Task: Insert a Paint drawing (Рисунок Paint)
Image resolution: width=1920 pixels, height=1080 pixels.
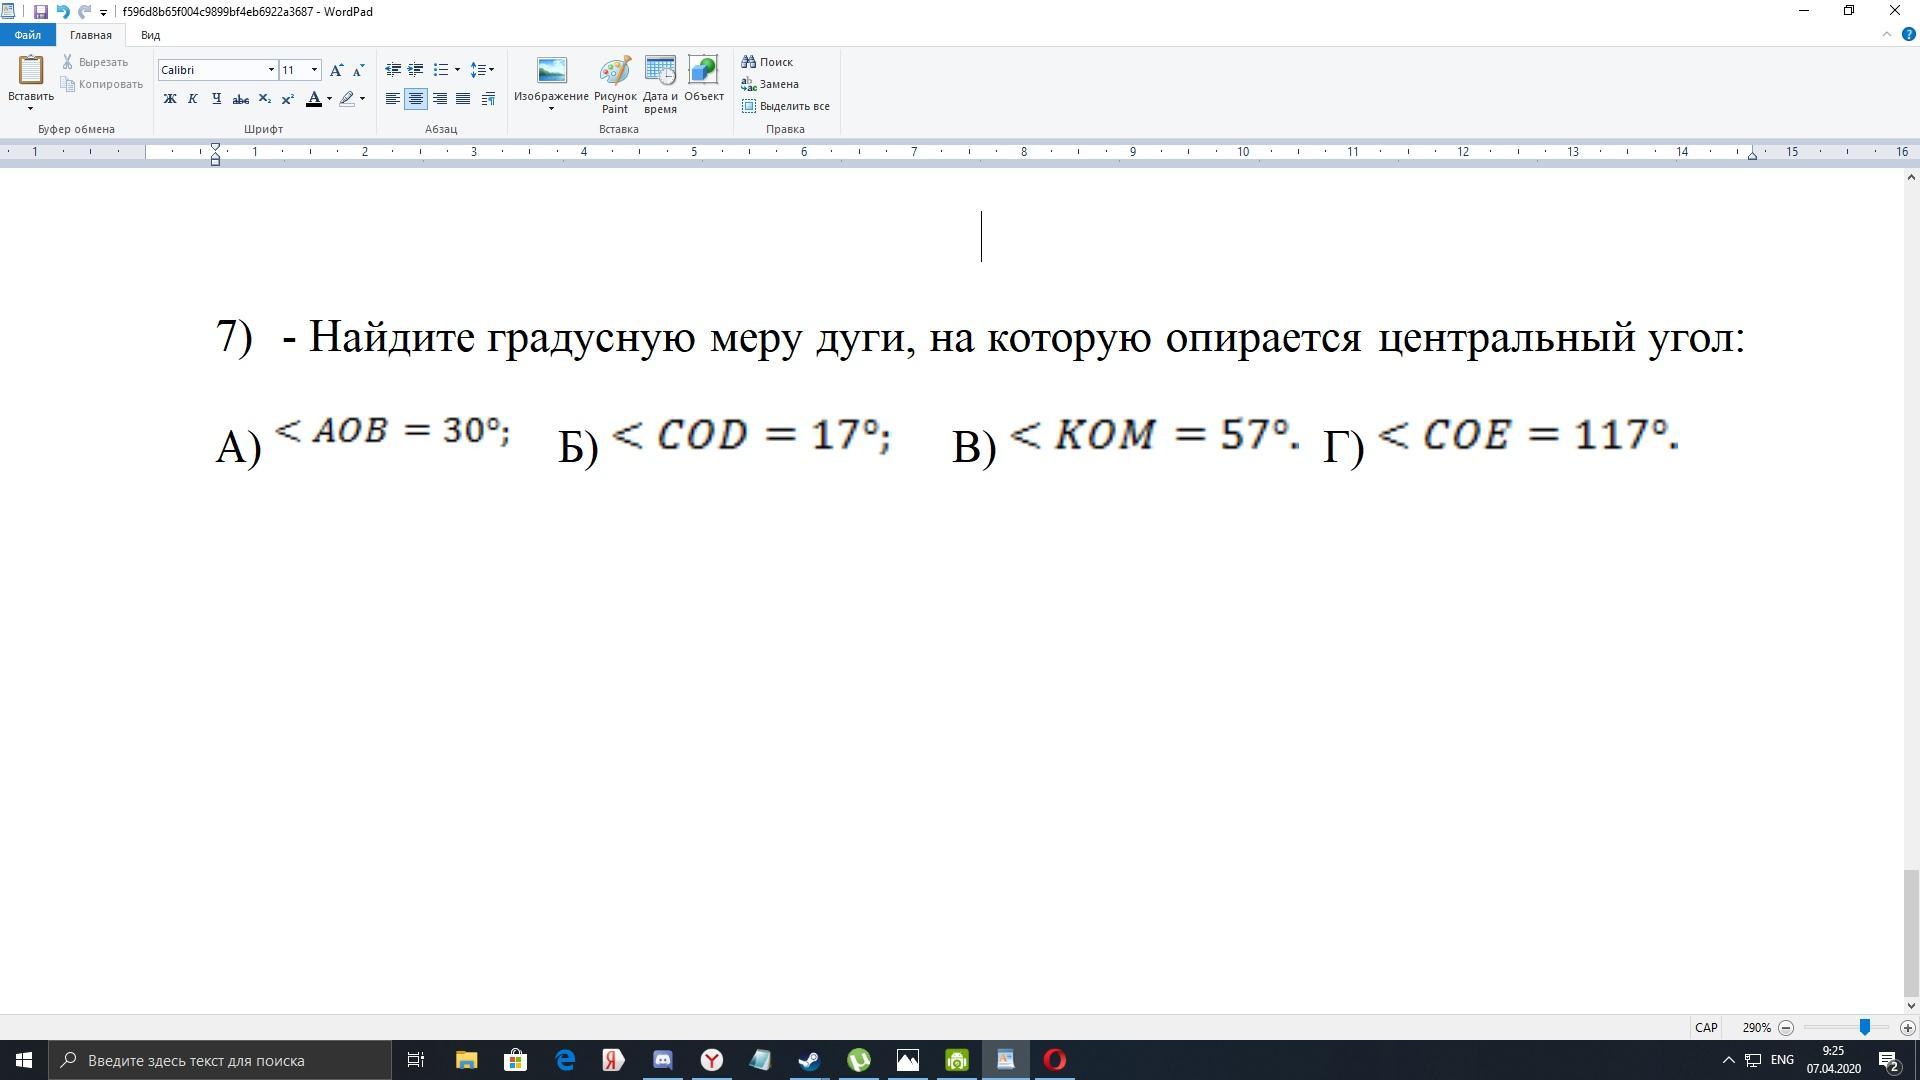Action: pyautogui.click(x=614, y=84)
